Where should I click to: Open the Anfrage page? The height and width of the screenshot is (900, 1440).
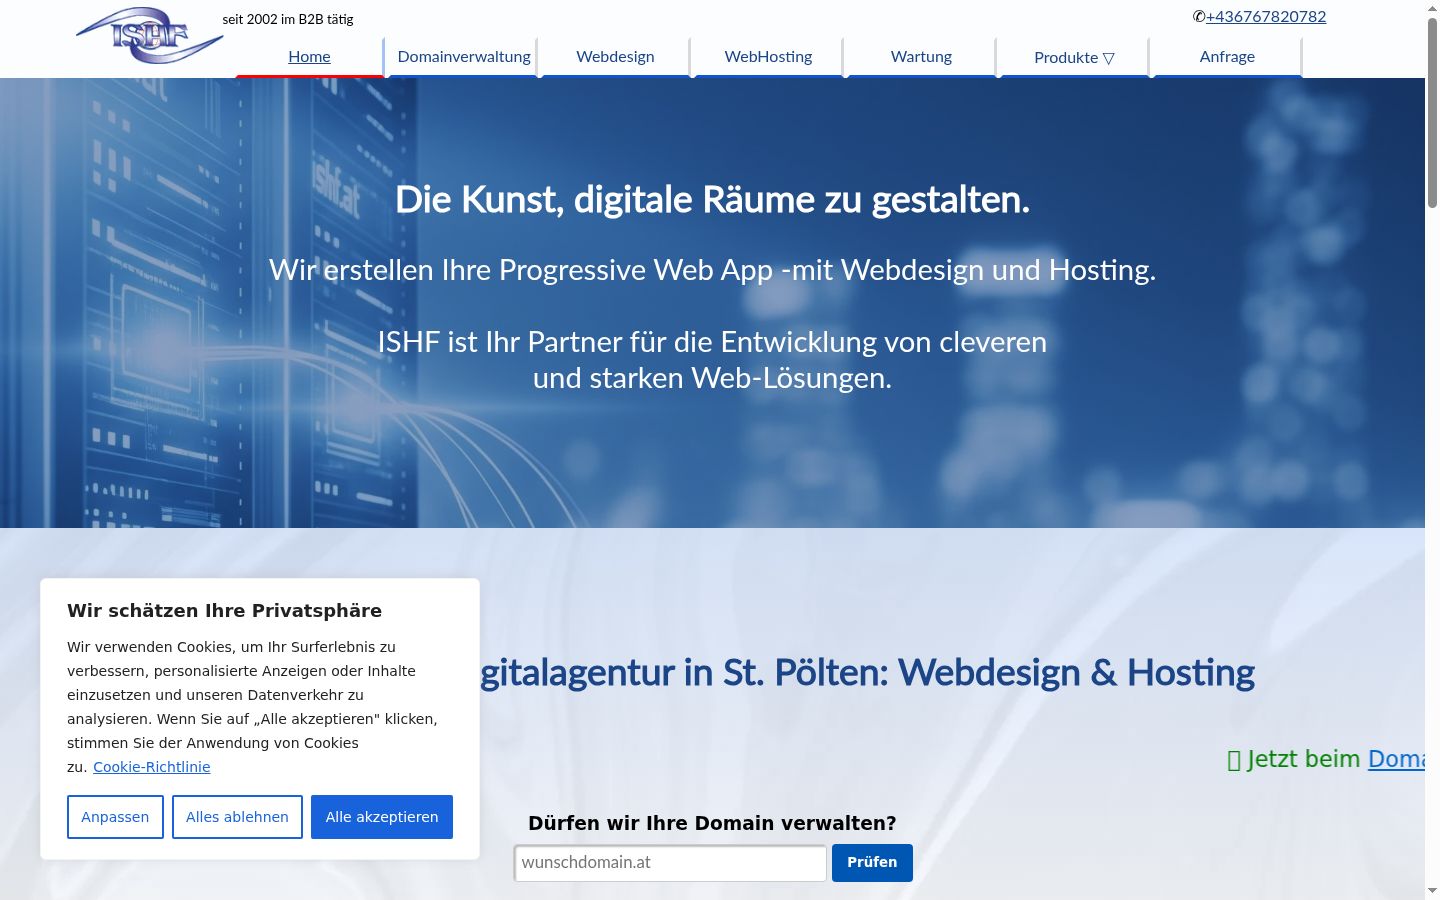(1227, 57)
